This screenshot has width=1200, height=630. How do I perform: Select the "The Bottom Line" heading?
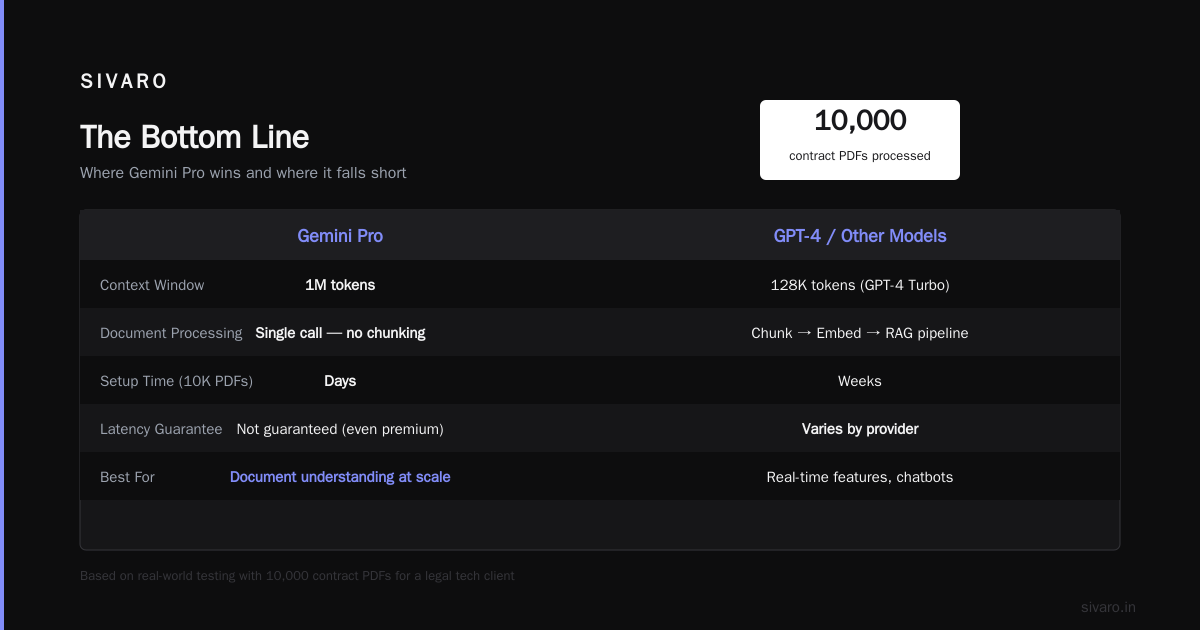(195, 137)
